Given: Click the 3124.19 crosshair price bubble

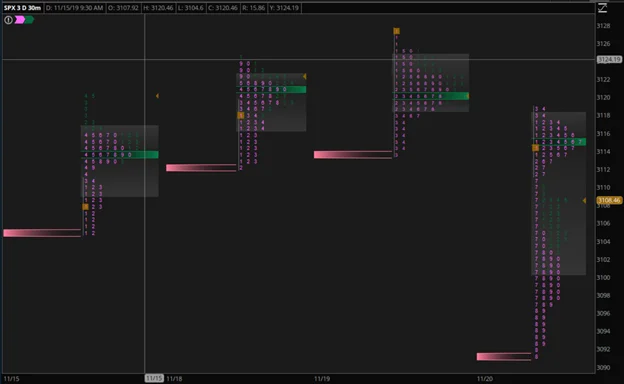Looking at the screenshot, I should tap(609, 60).
